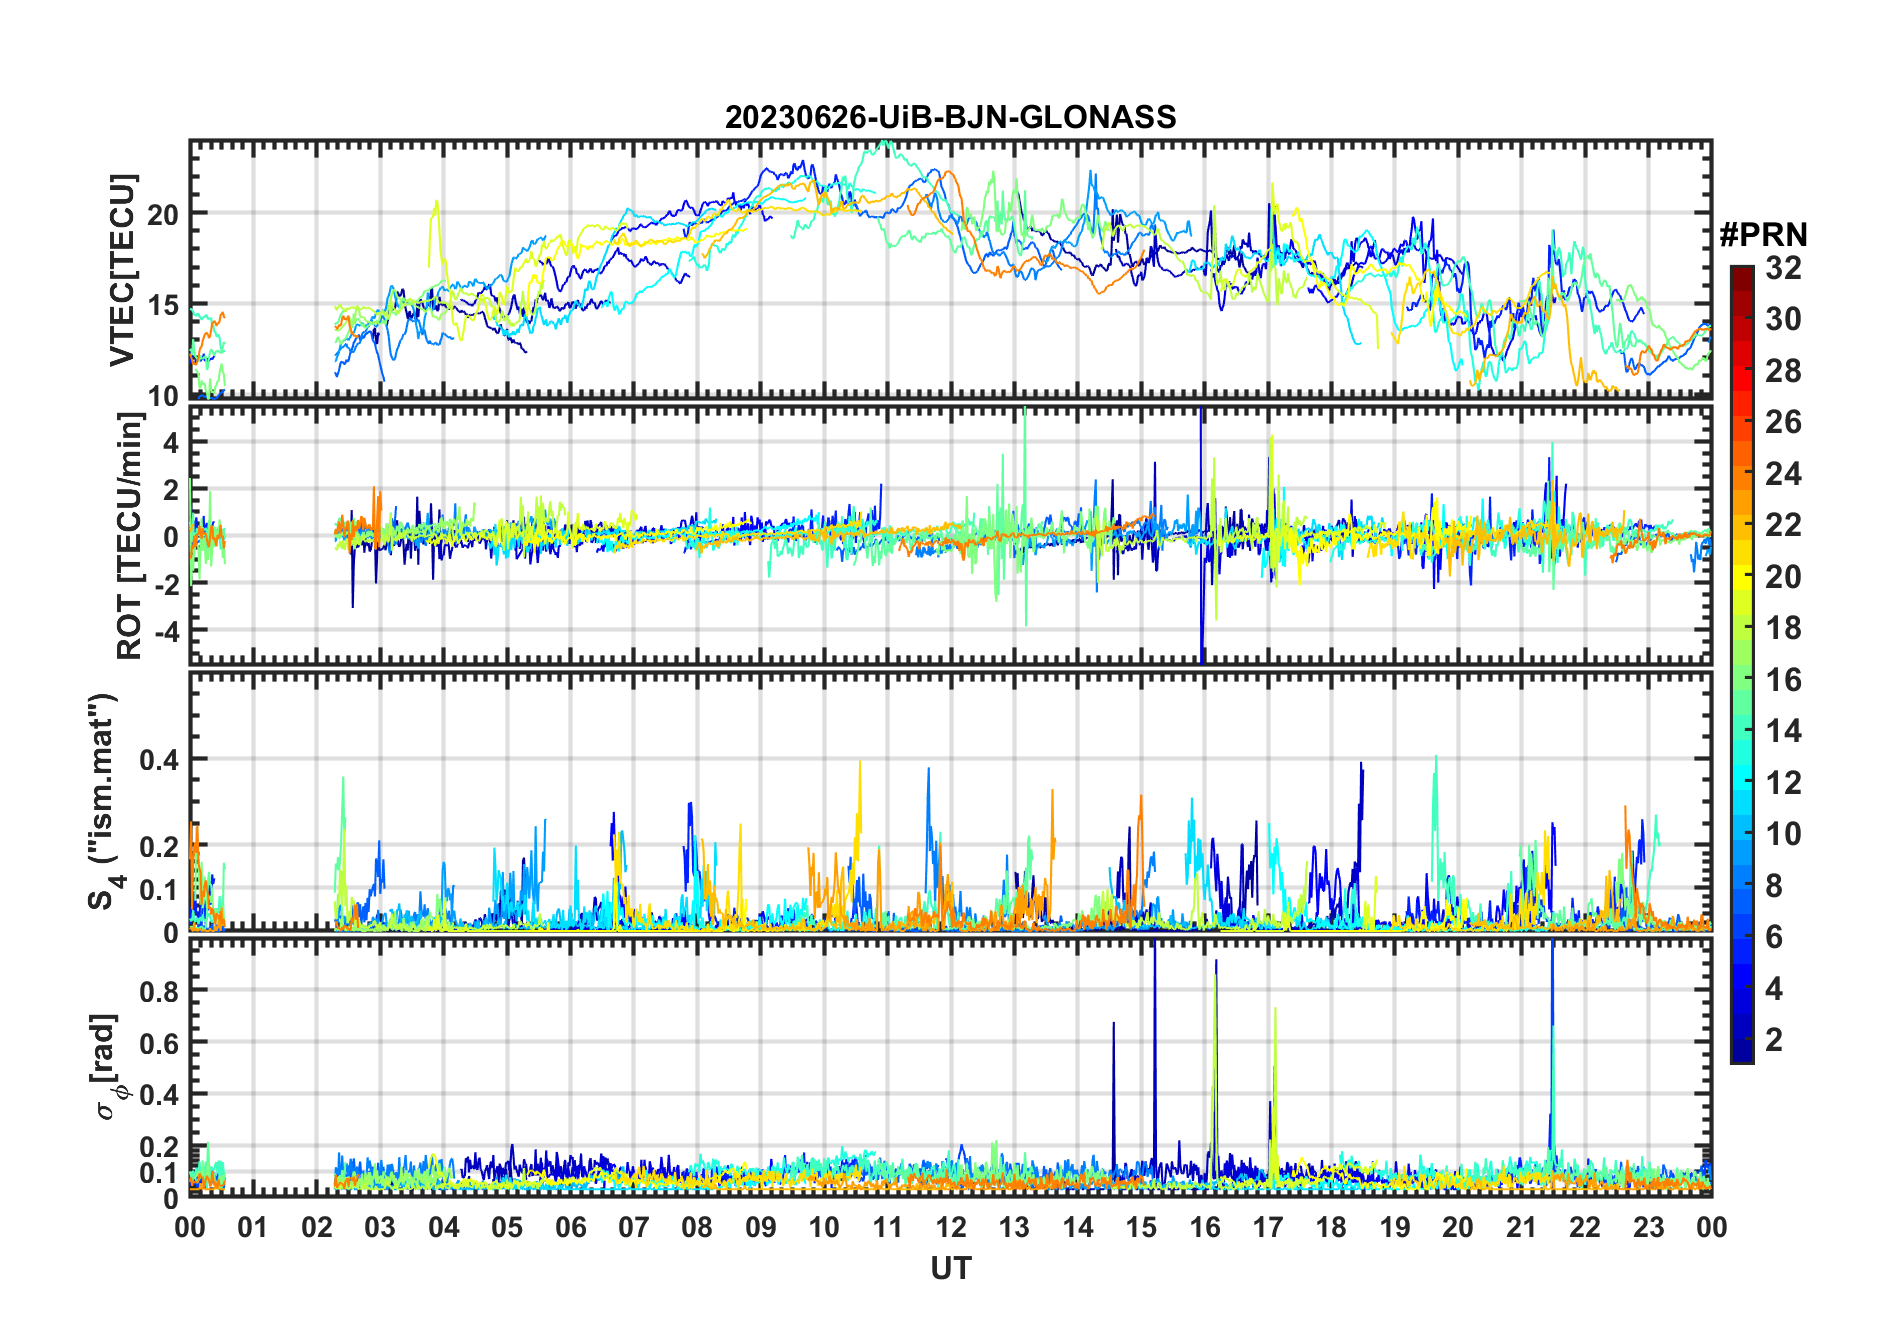Select colorbar tick label 18
Viewport: 1902px width, 1330px height.
1783,628
